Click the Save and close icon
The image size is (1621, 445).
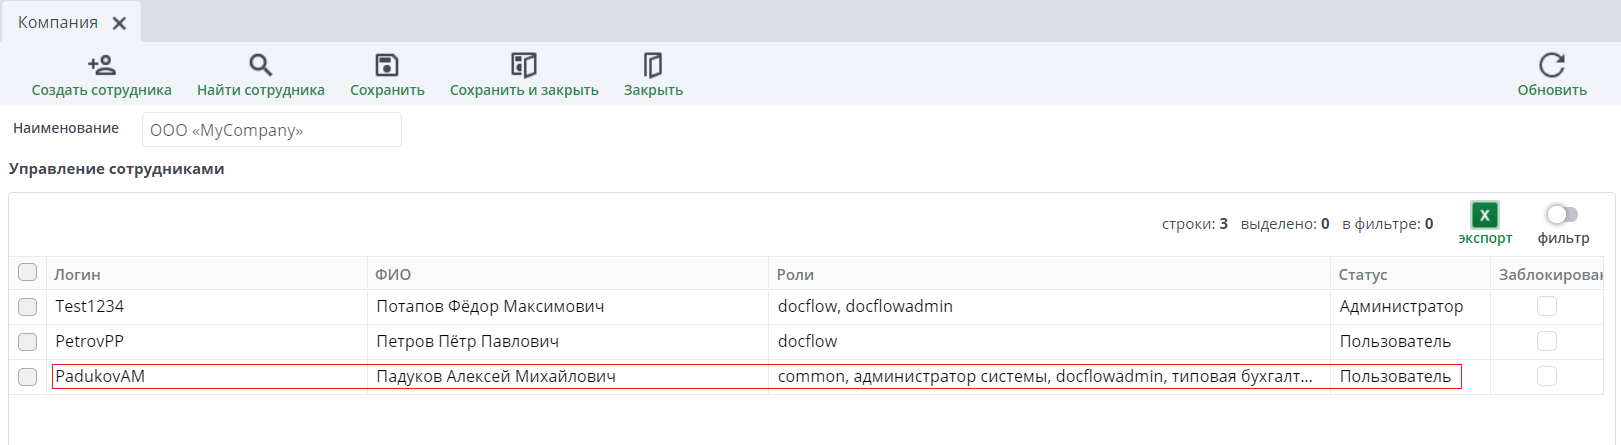524,66
